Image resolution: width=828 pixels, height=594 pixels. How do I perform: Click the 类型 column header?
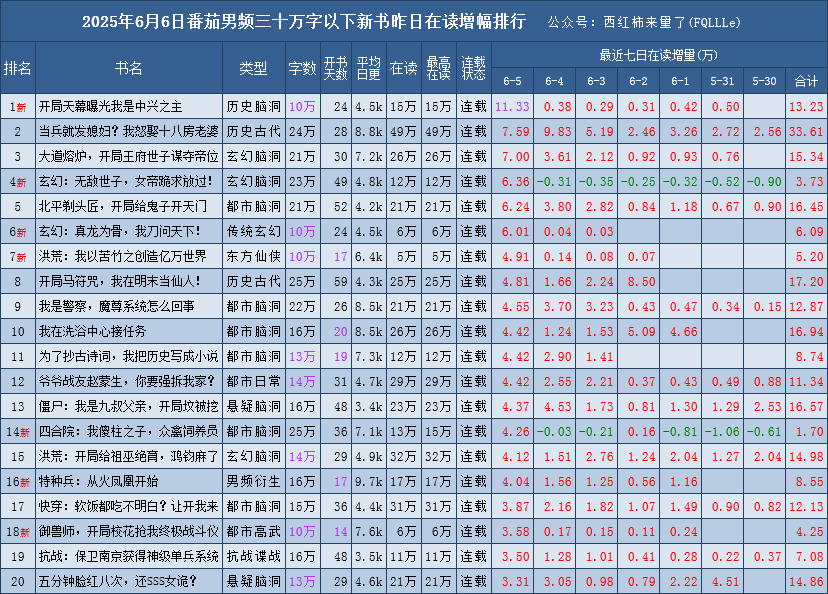254,68
